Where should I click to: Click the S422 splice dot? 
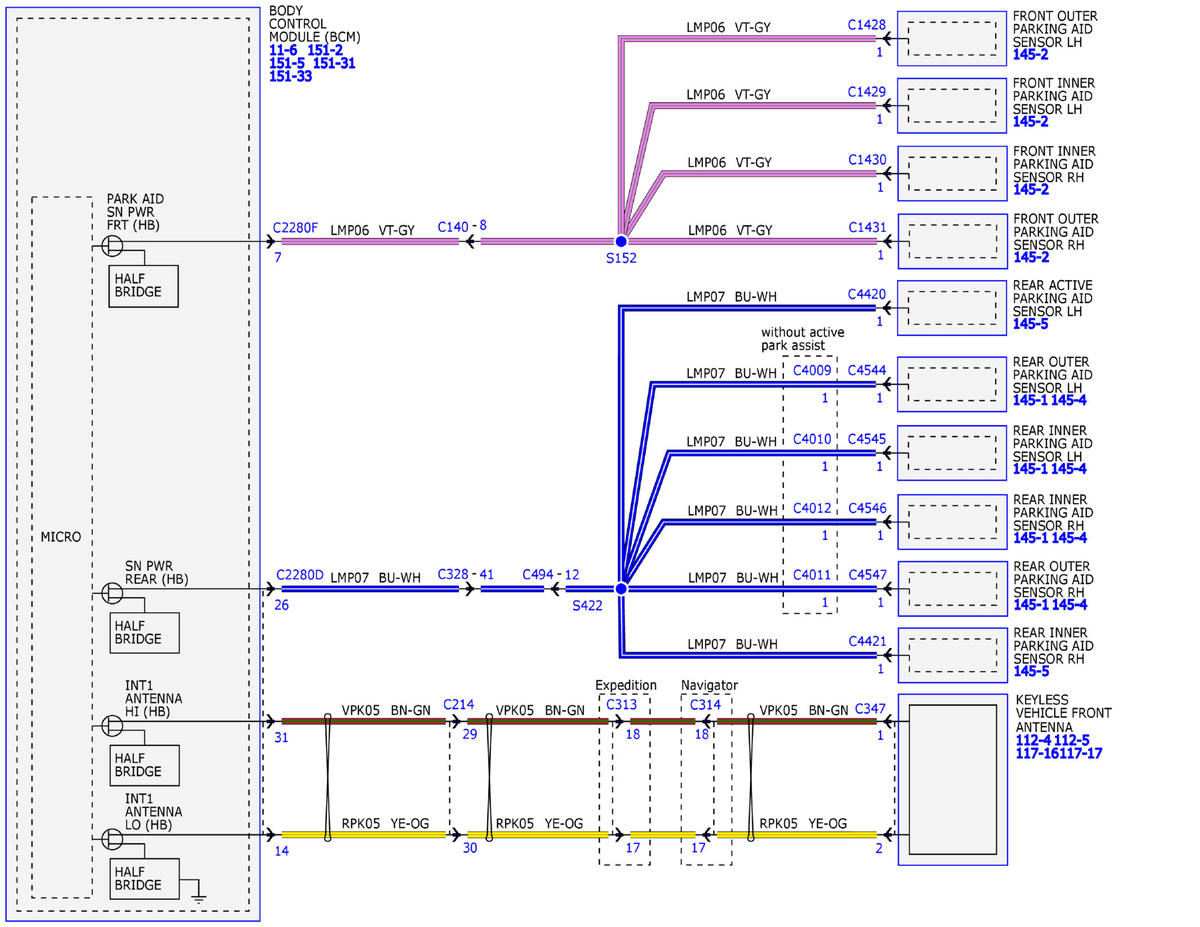[621, 589]
